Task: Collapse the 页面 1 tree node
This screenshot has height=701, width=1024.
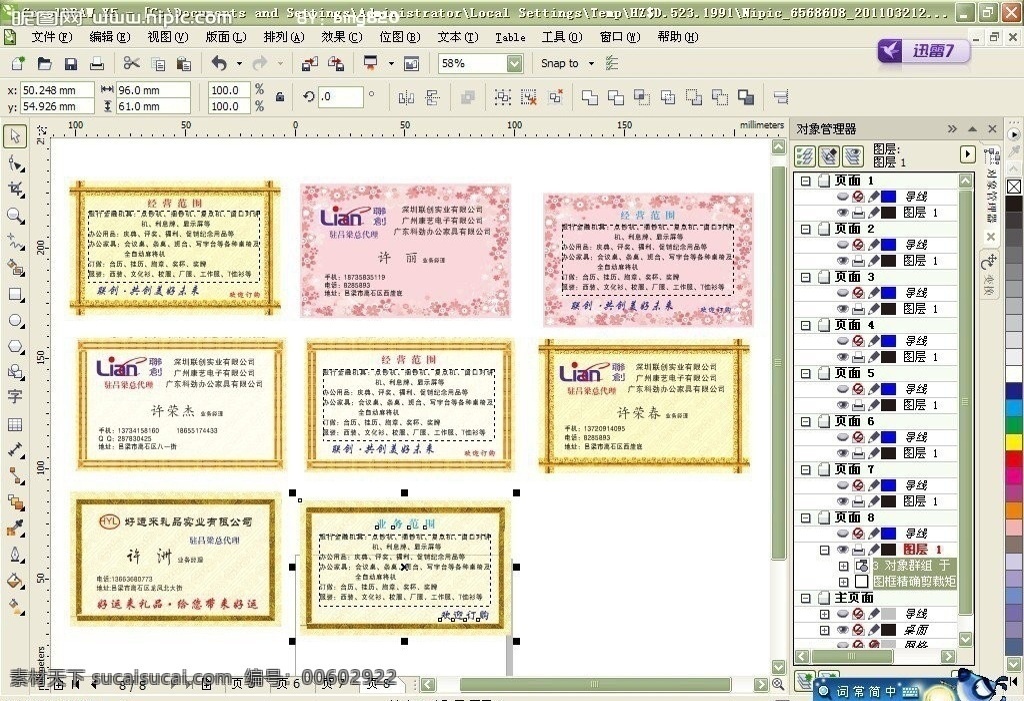Action: pos(804,181)
